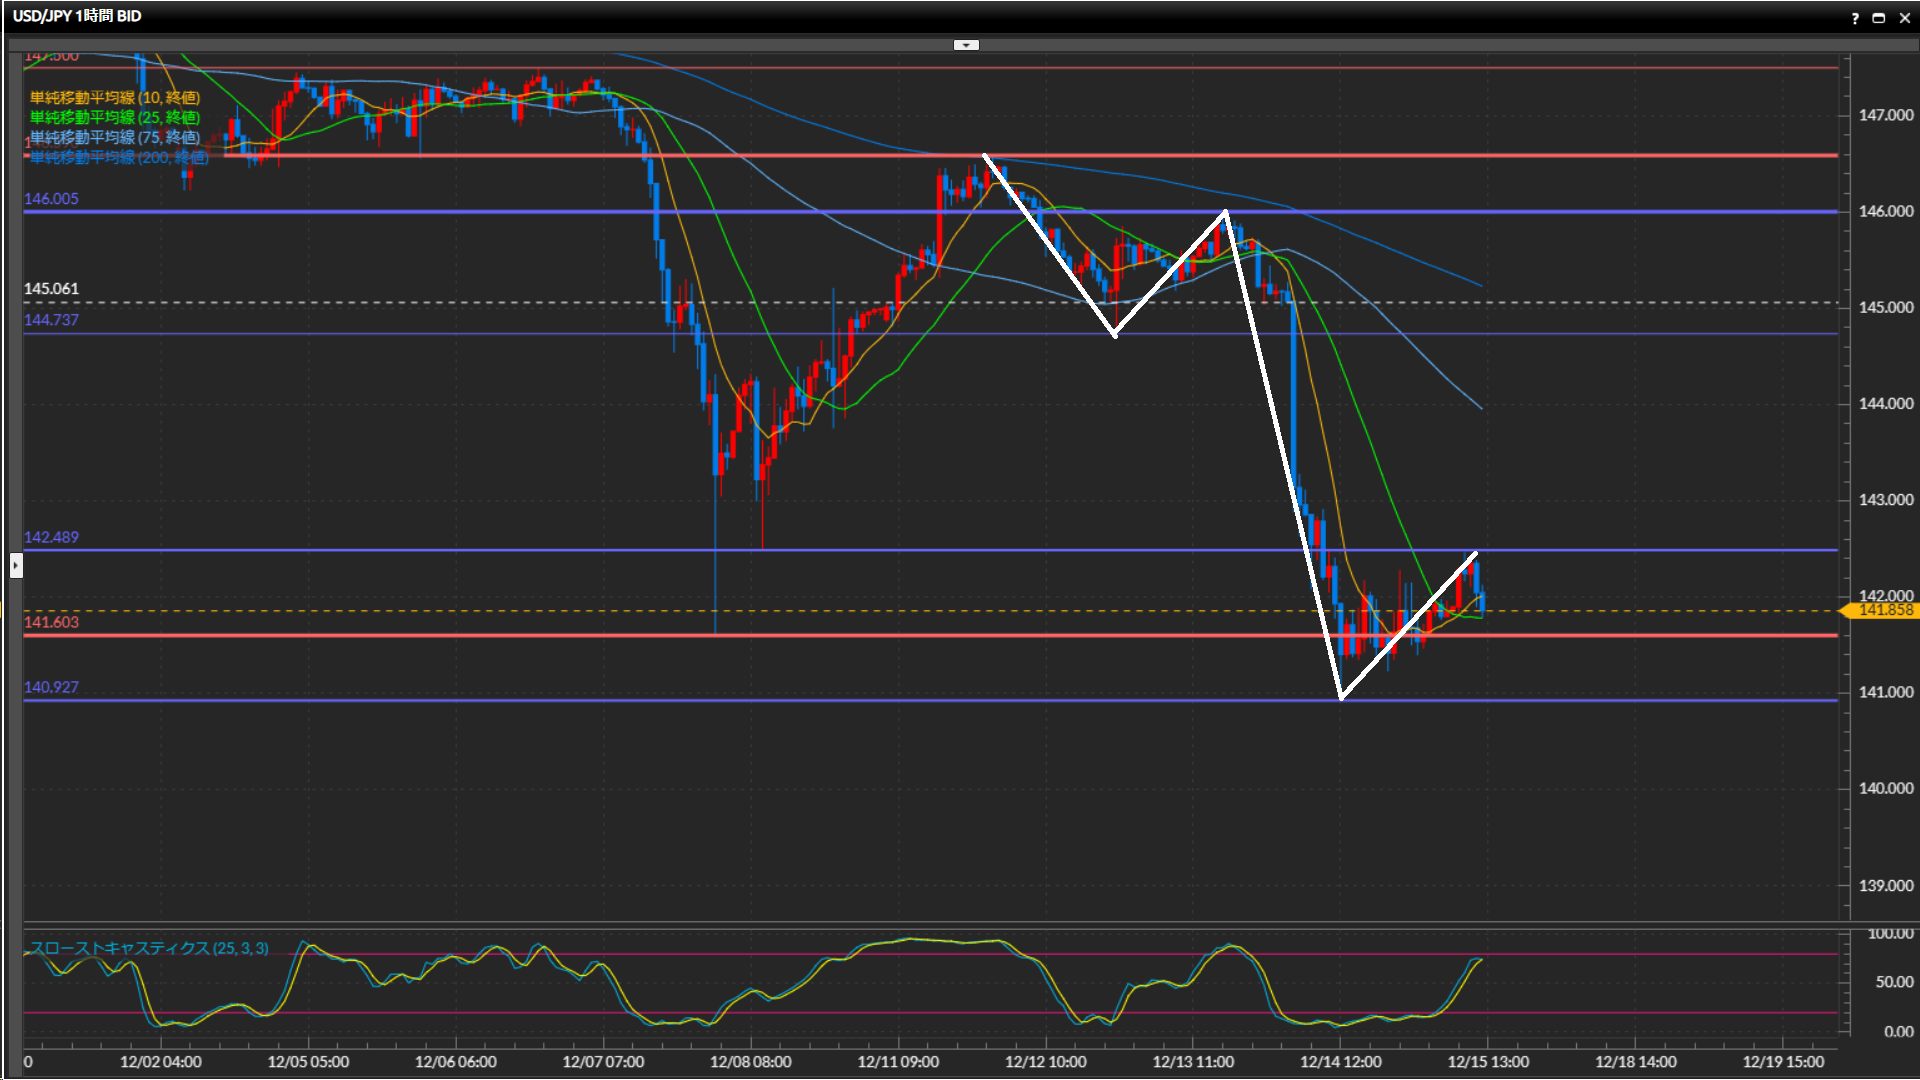Select the 10-period moving average legend
The width and height of the screenshot is (1920, 1080).
point(115,97)
